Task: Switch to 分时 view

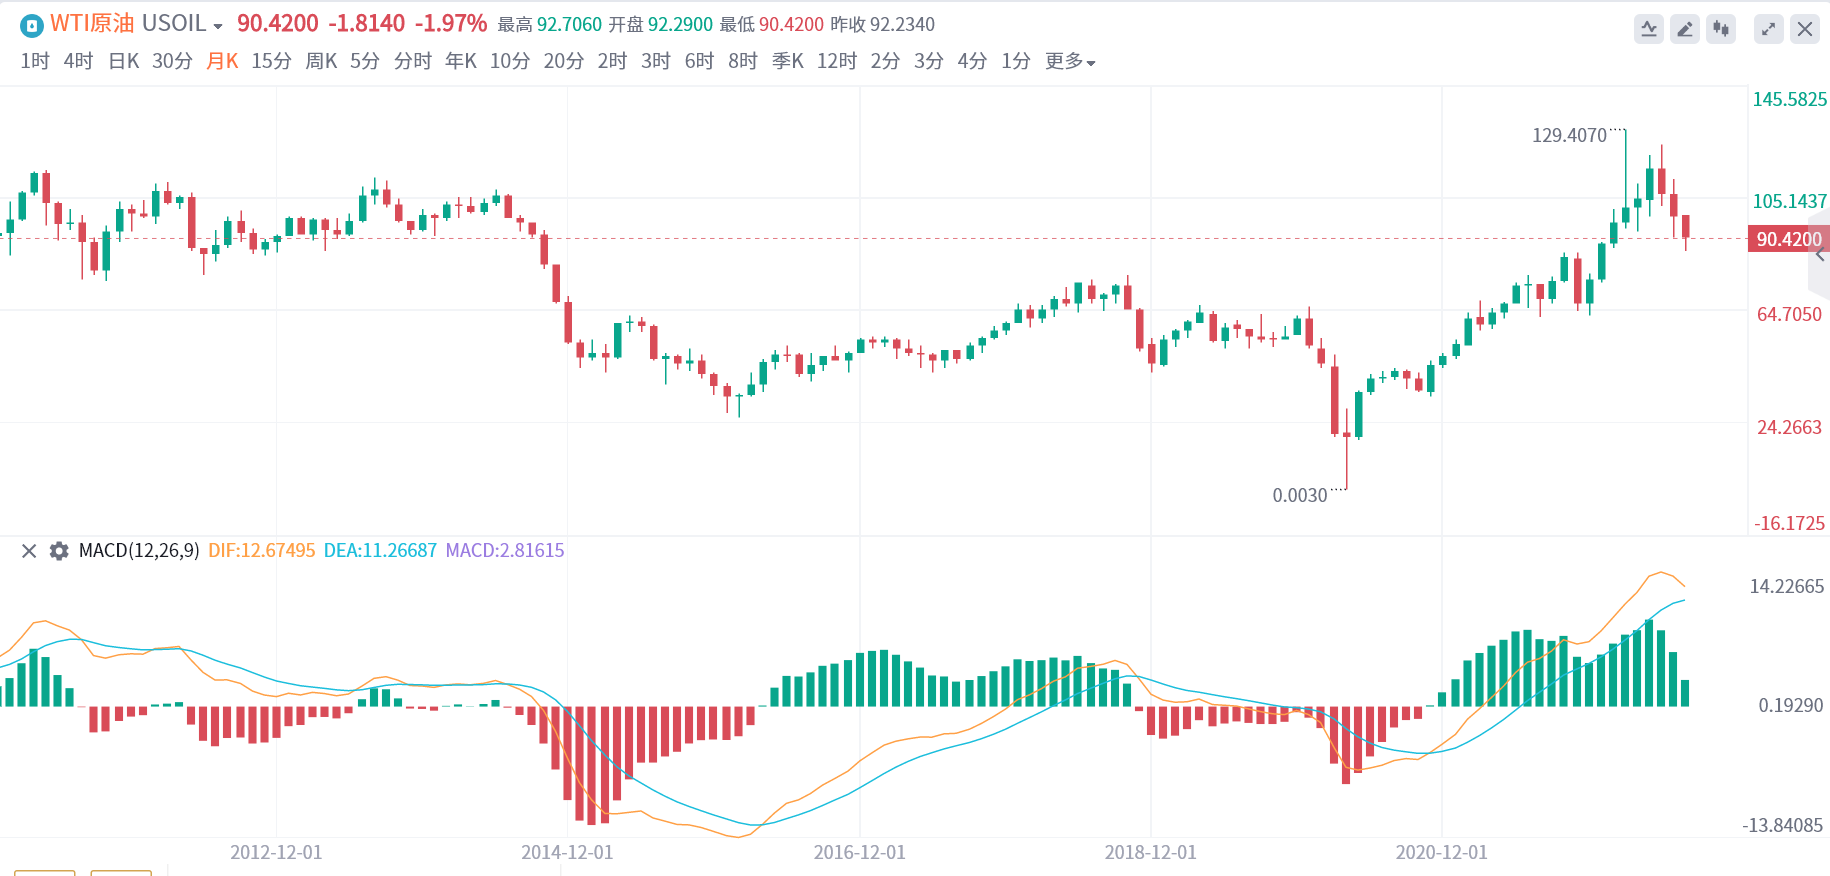Action: tap(412, 62)
